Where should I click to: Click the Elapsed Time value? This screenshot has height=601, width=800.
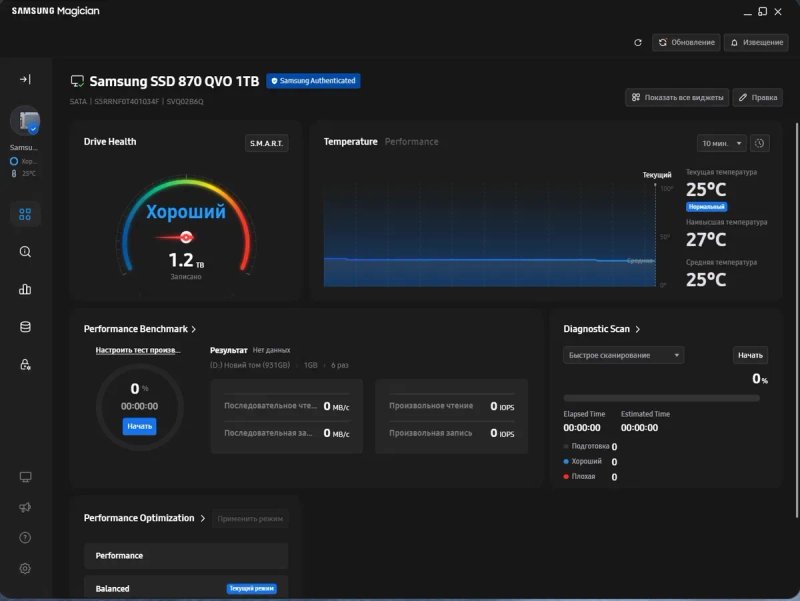click(x=582, y=428)
